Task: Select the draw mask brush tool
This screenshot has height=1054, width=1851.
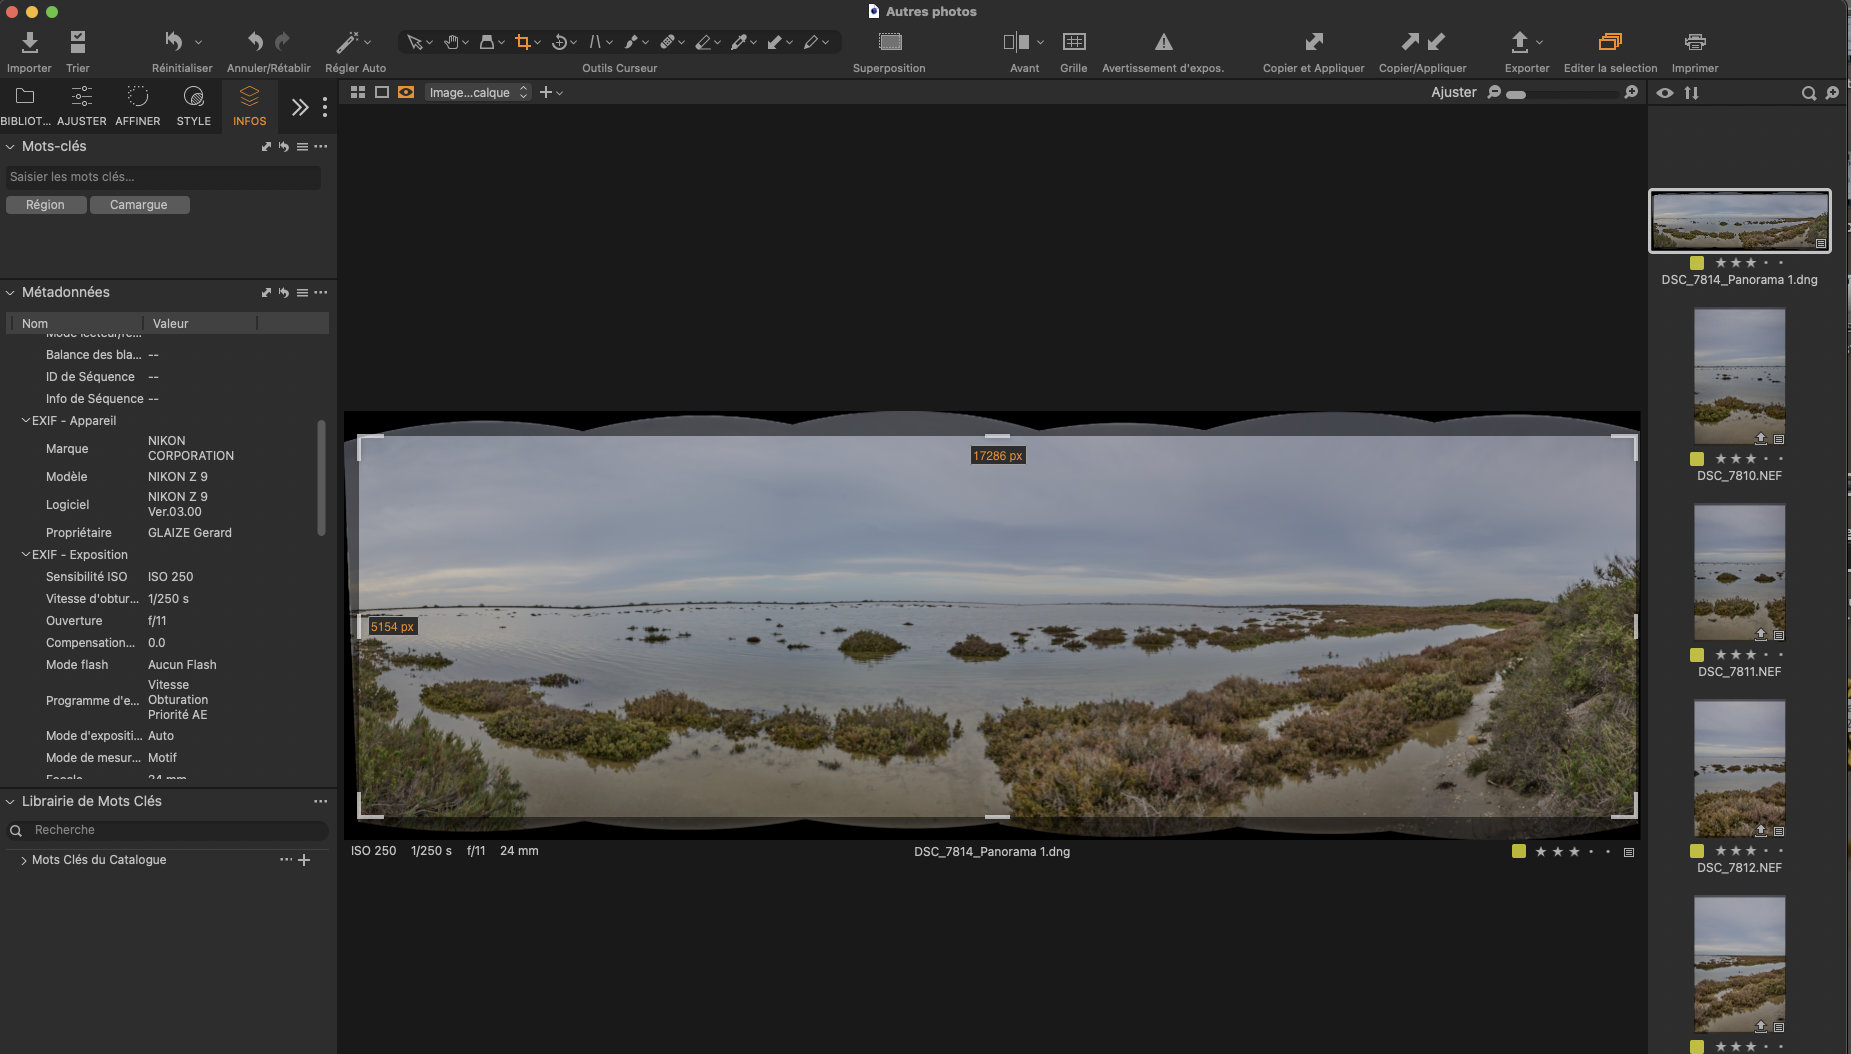Action: pyautogui.click(x=631, y=42)
